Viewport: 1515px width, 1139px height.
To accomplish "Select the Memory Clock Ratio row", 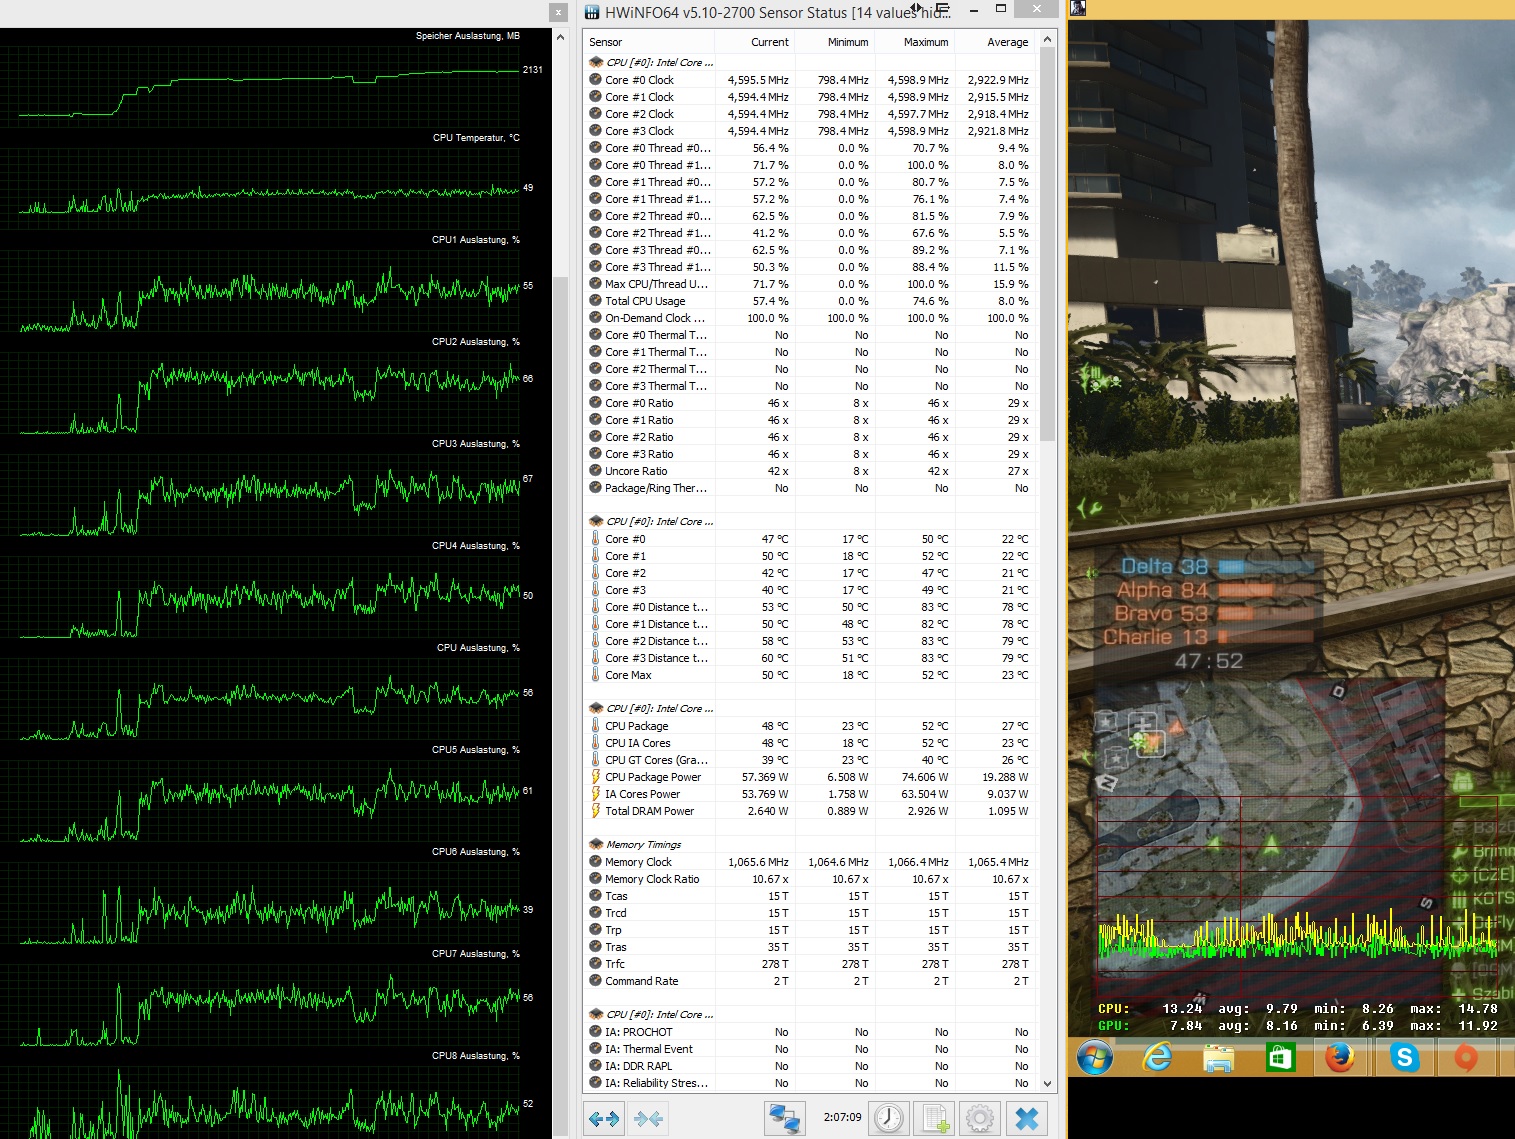I will tap(809, 879).
